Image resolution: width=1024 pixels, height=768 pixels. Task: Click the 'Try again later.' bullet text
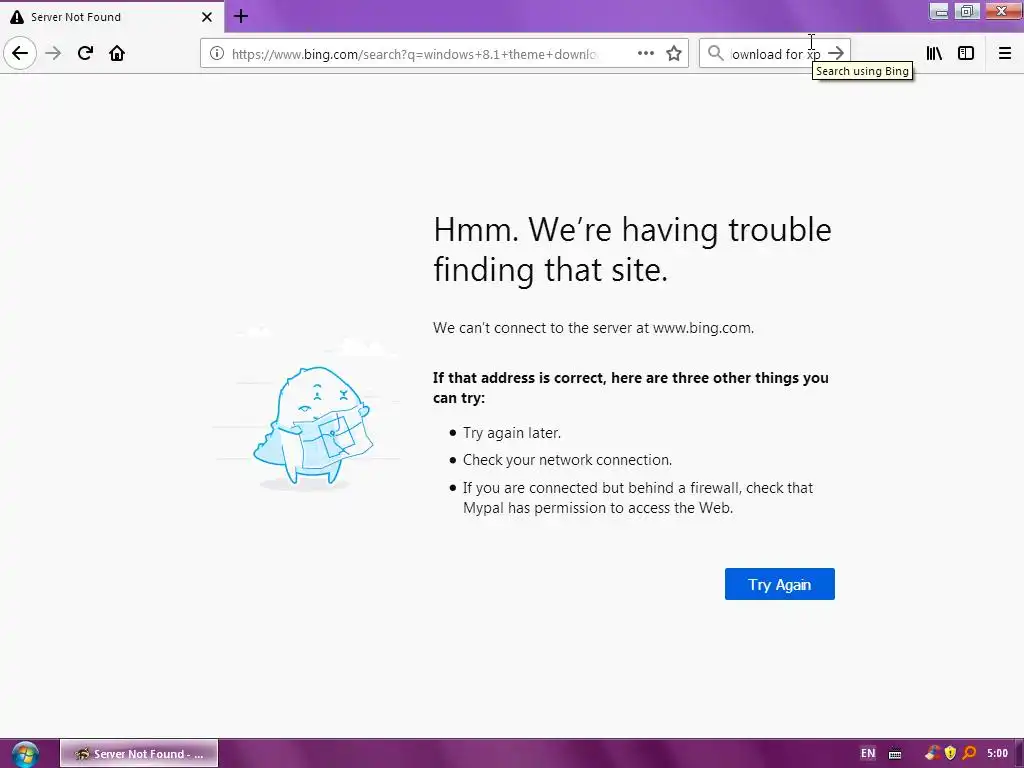tap(511, 432)
